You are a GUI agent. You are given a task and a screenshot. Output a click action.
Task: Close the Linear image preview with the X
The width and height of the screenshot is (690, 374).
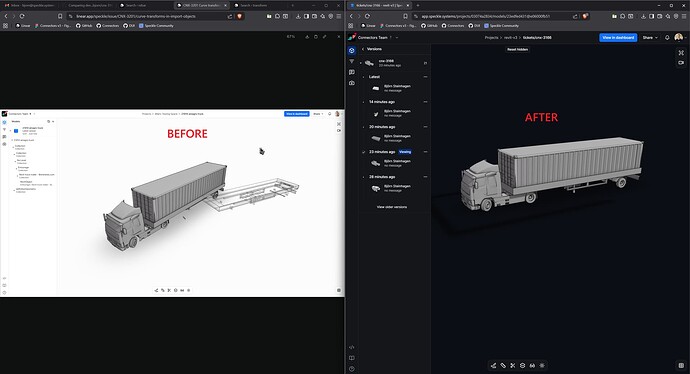click(339, 37)
